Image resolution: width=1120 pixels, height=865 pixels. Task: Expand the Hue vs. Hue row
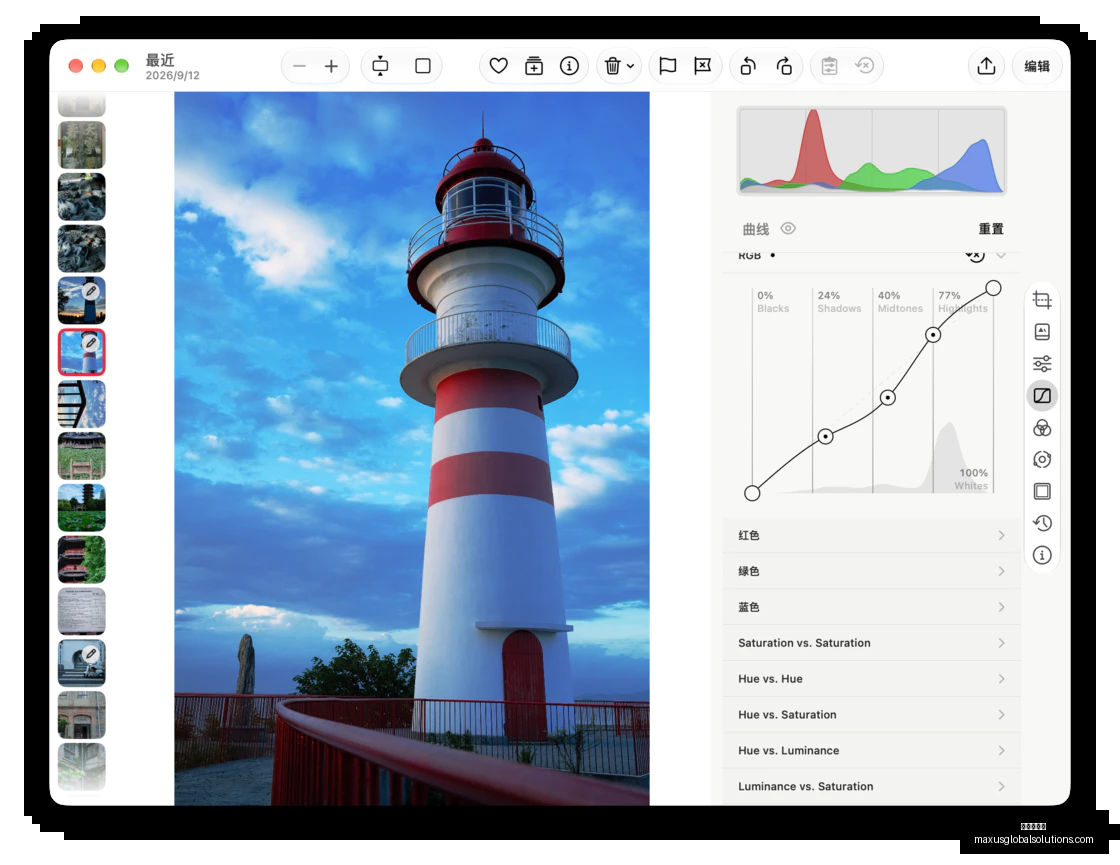[x=871, y=679]
